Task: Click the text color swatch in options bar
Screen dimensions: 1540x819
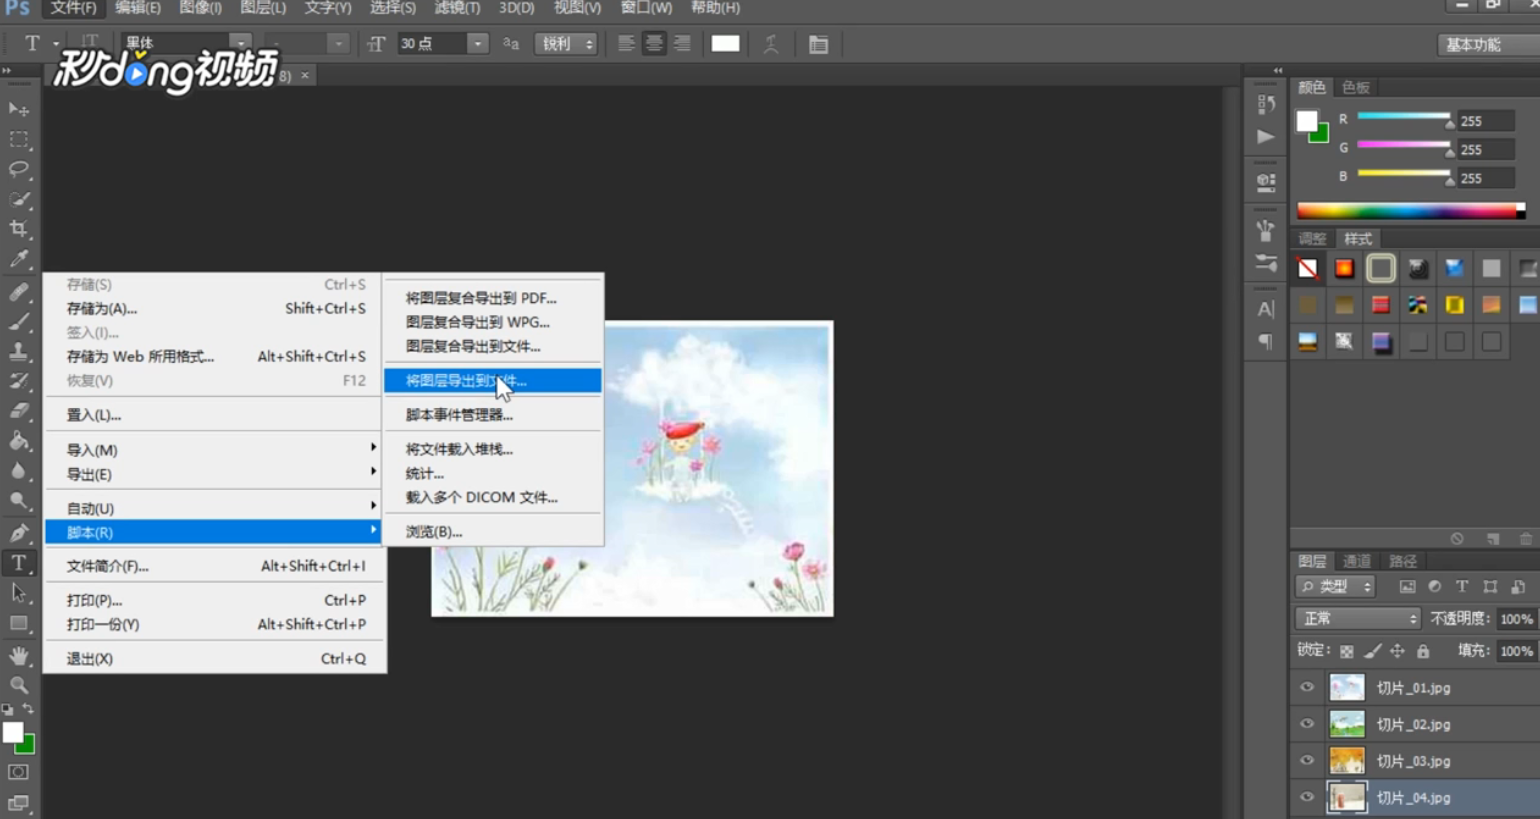Action: pyautogui.click(x=725, y=44)
